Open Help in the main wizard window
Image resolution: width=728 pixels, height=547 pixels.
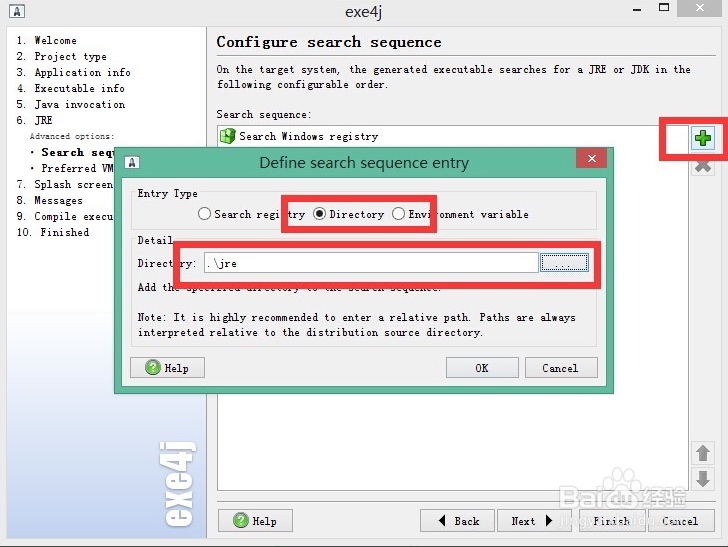pyautogui.click(x=255, y=521)
